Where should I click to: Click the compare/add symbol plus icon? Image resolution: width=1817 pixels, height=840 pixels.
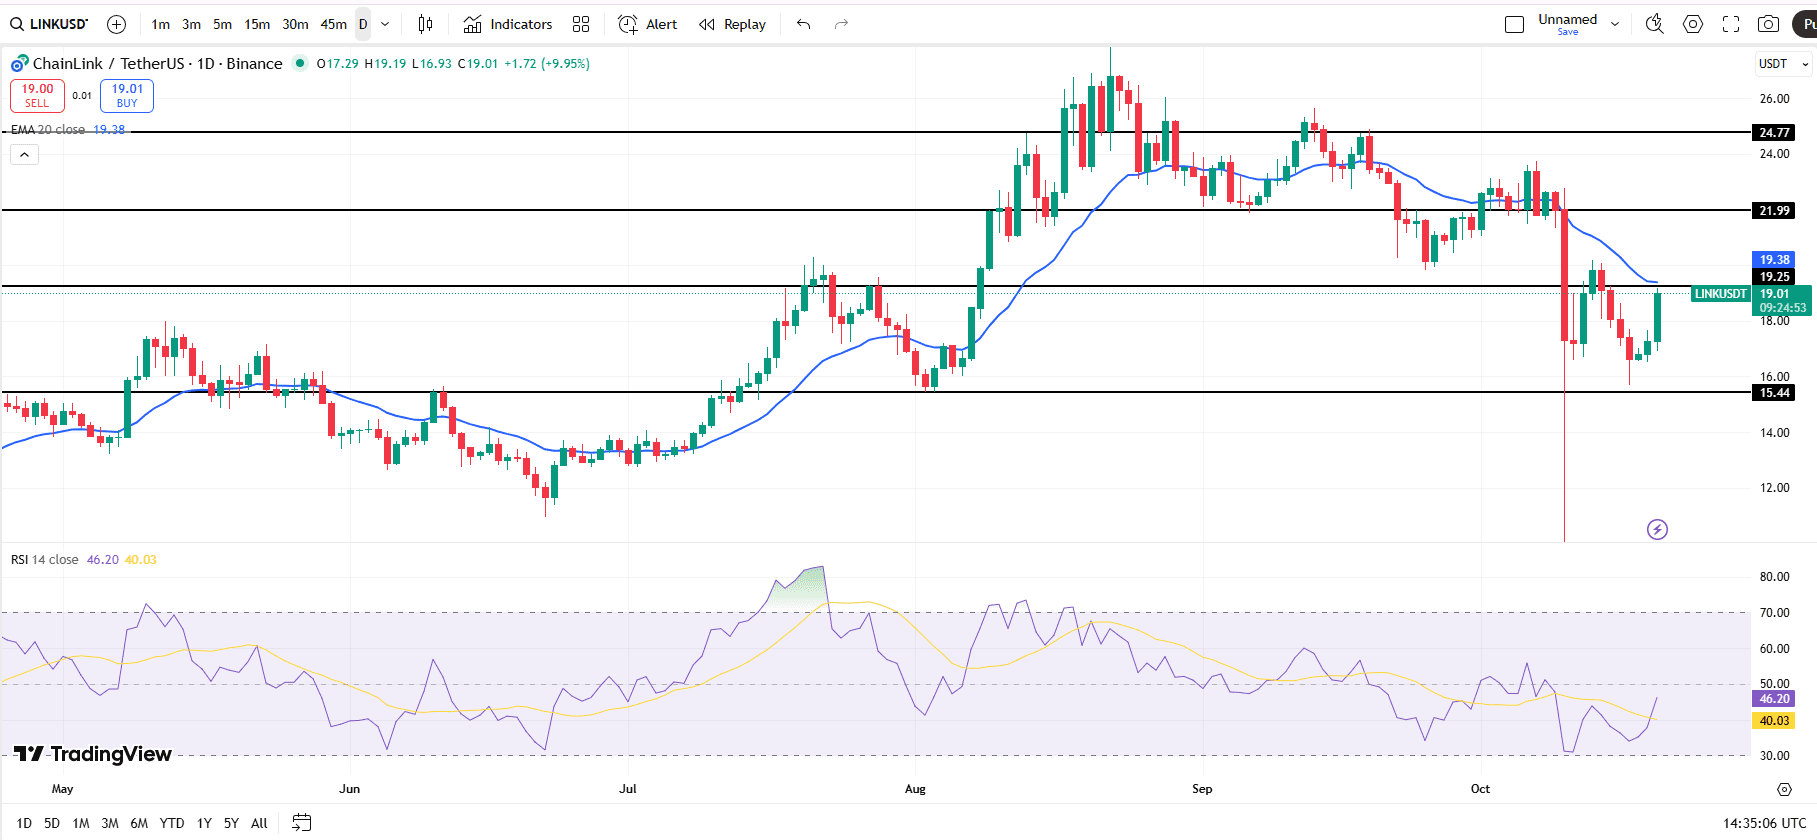(116, 24)
